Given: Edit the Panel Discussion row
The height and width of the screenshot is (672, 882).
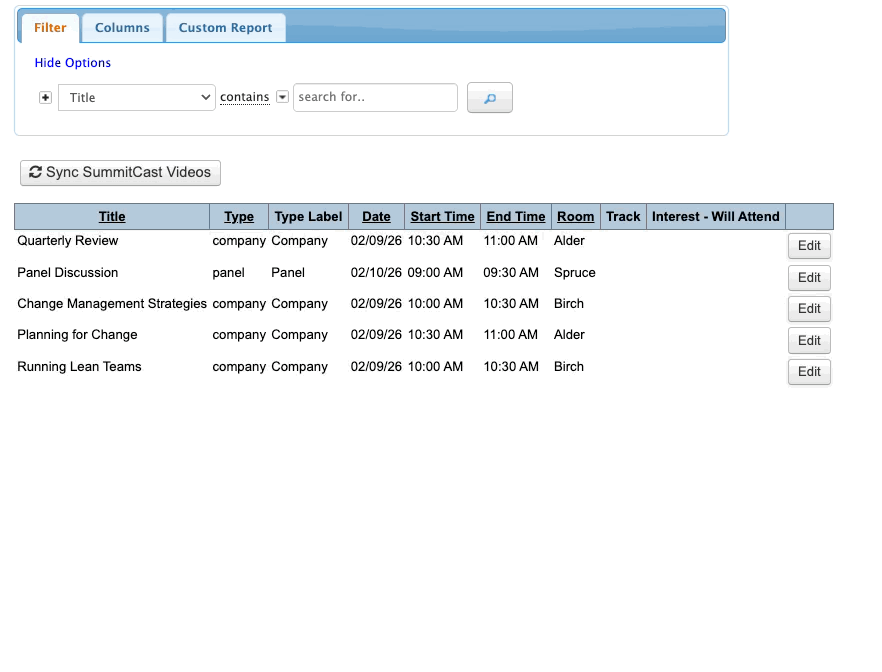Looking at the screenshot, I should [809, 278].
